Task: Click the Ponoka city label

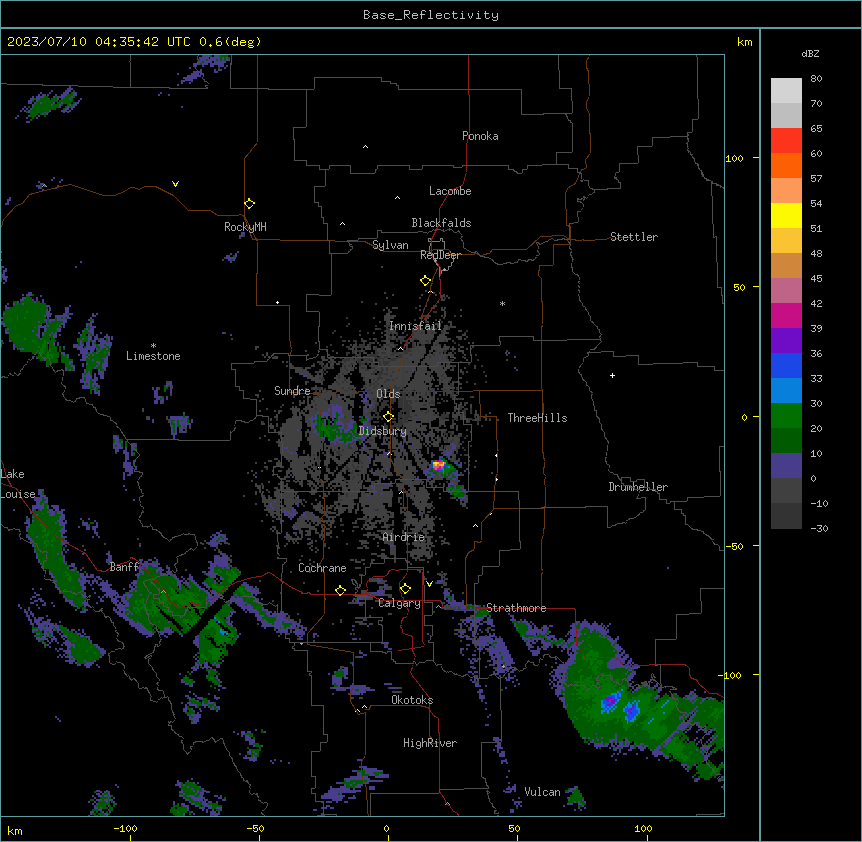Action: (x=480, y=136)
